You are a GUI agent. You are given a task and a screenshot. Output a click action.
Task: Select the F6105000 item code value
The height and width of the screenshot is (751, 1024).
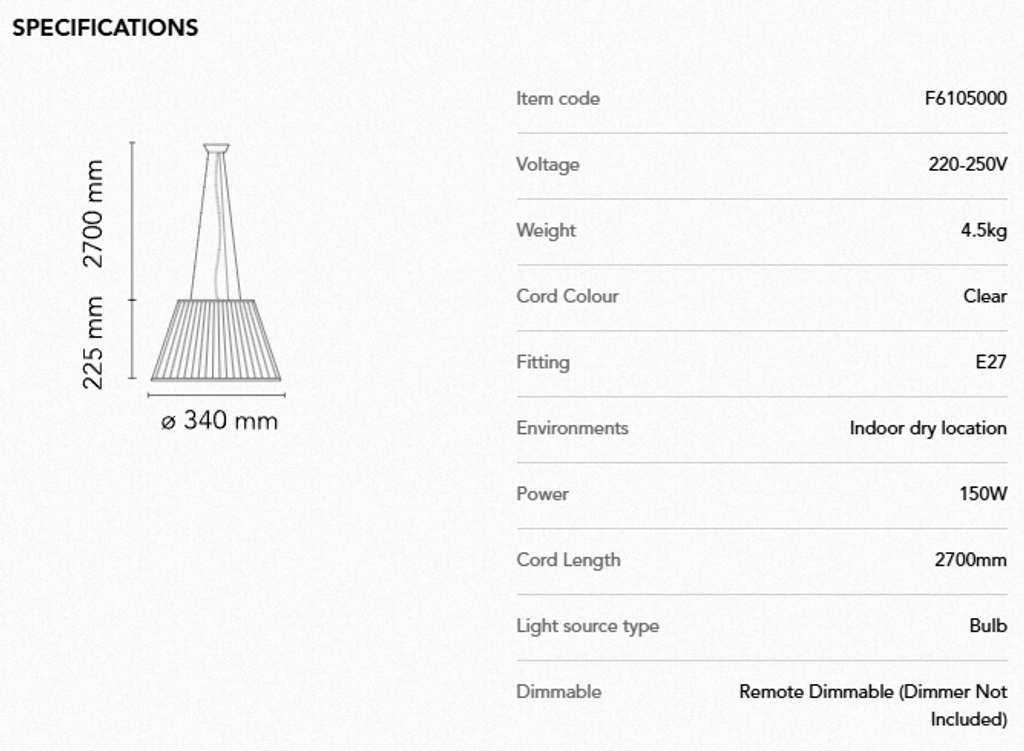pos(966,98)
